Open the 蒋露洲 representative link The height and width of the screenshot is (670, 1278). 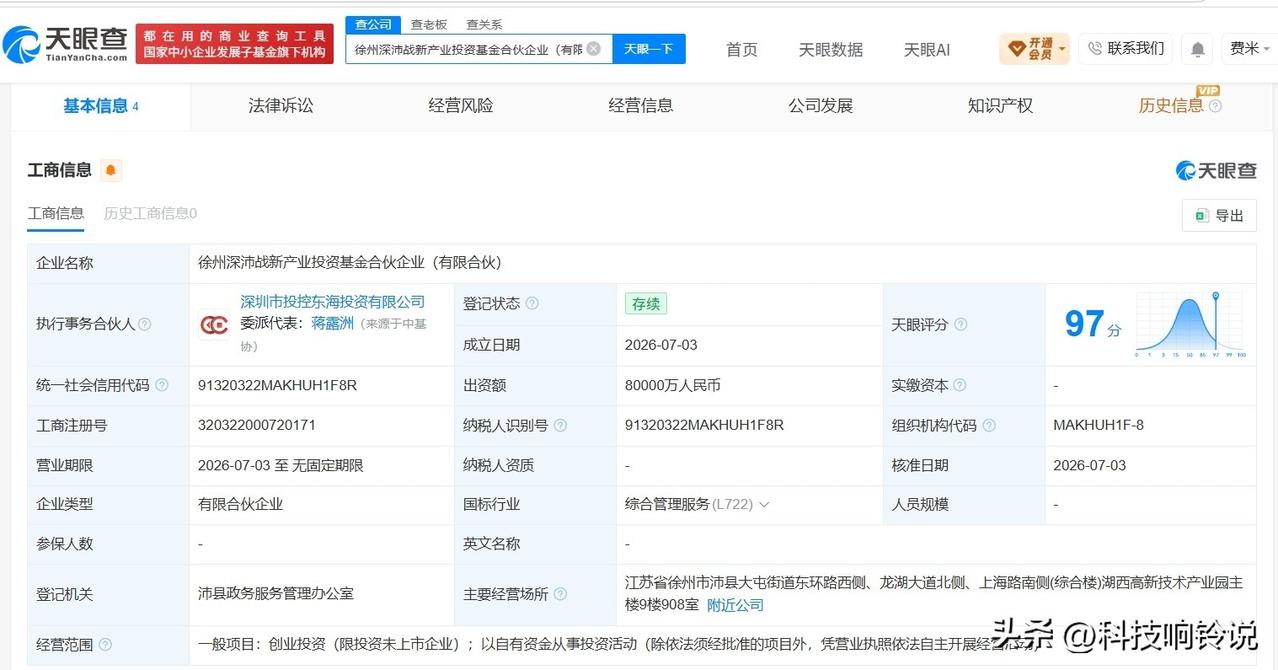(x=332, y=323)
